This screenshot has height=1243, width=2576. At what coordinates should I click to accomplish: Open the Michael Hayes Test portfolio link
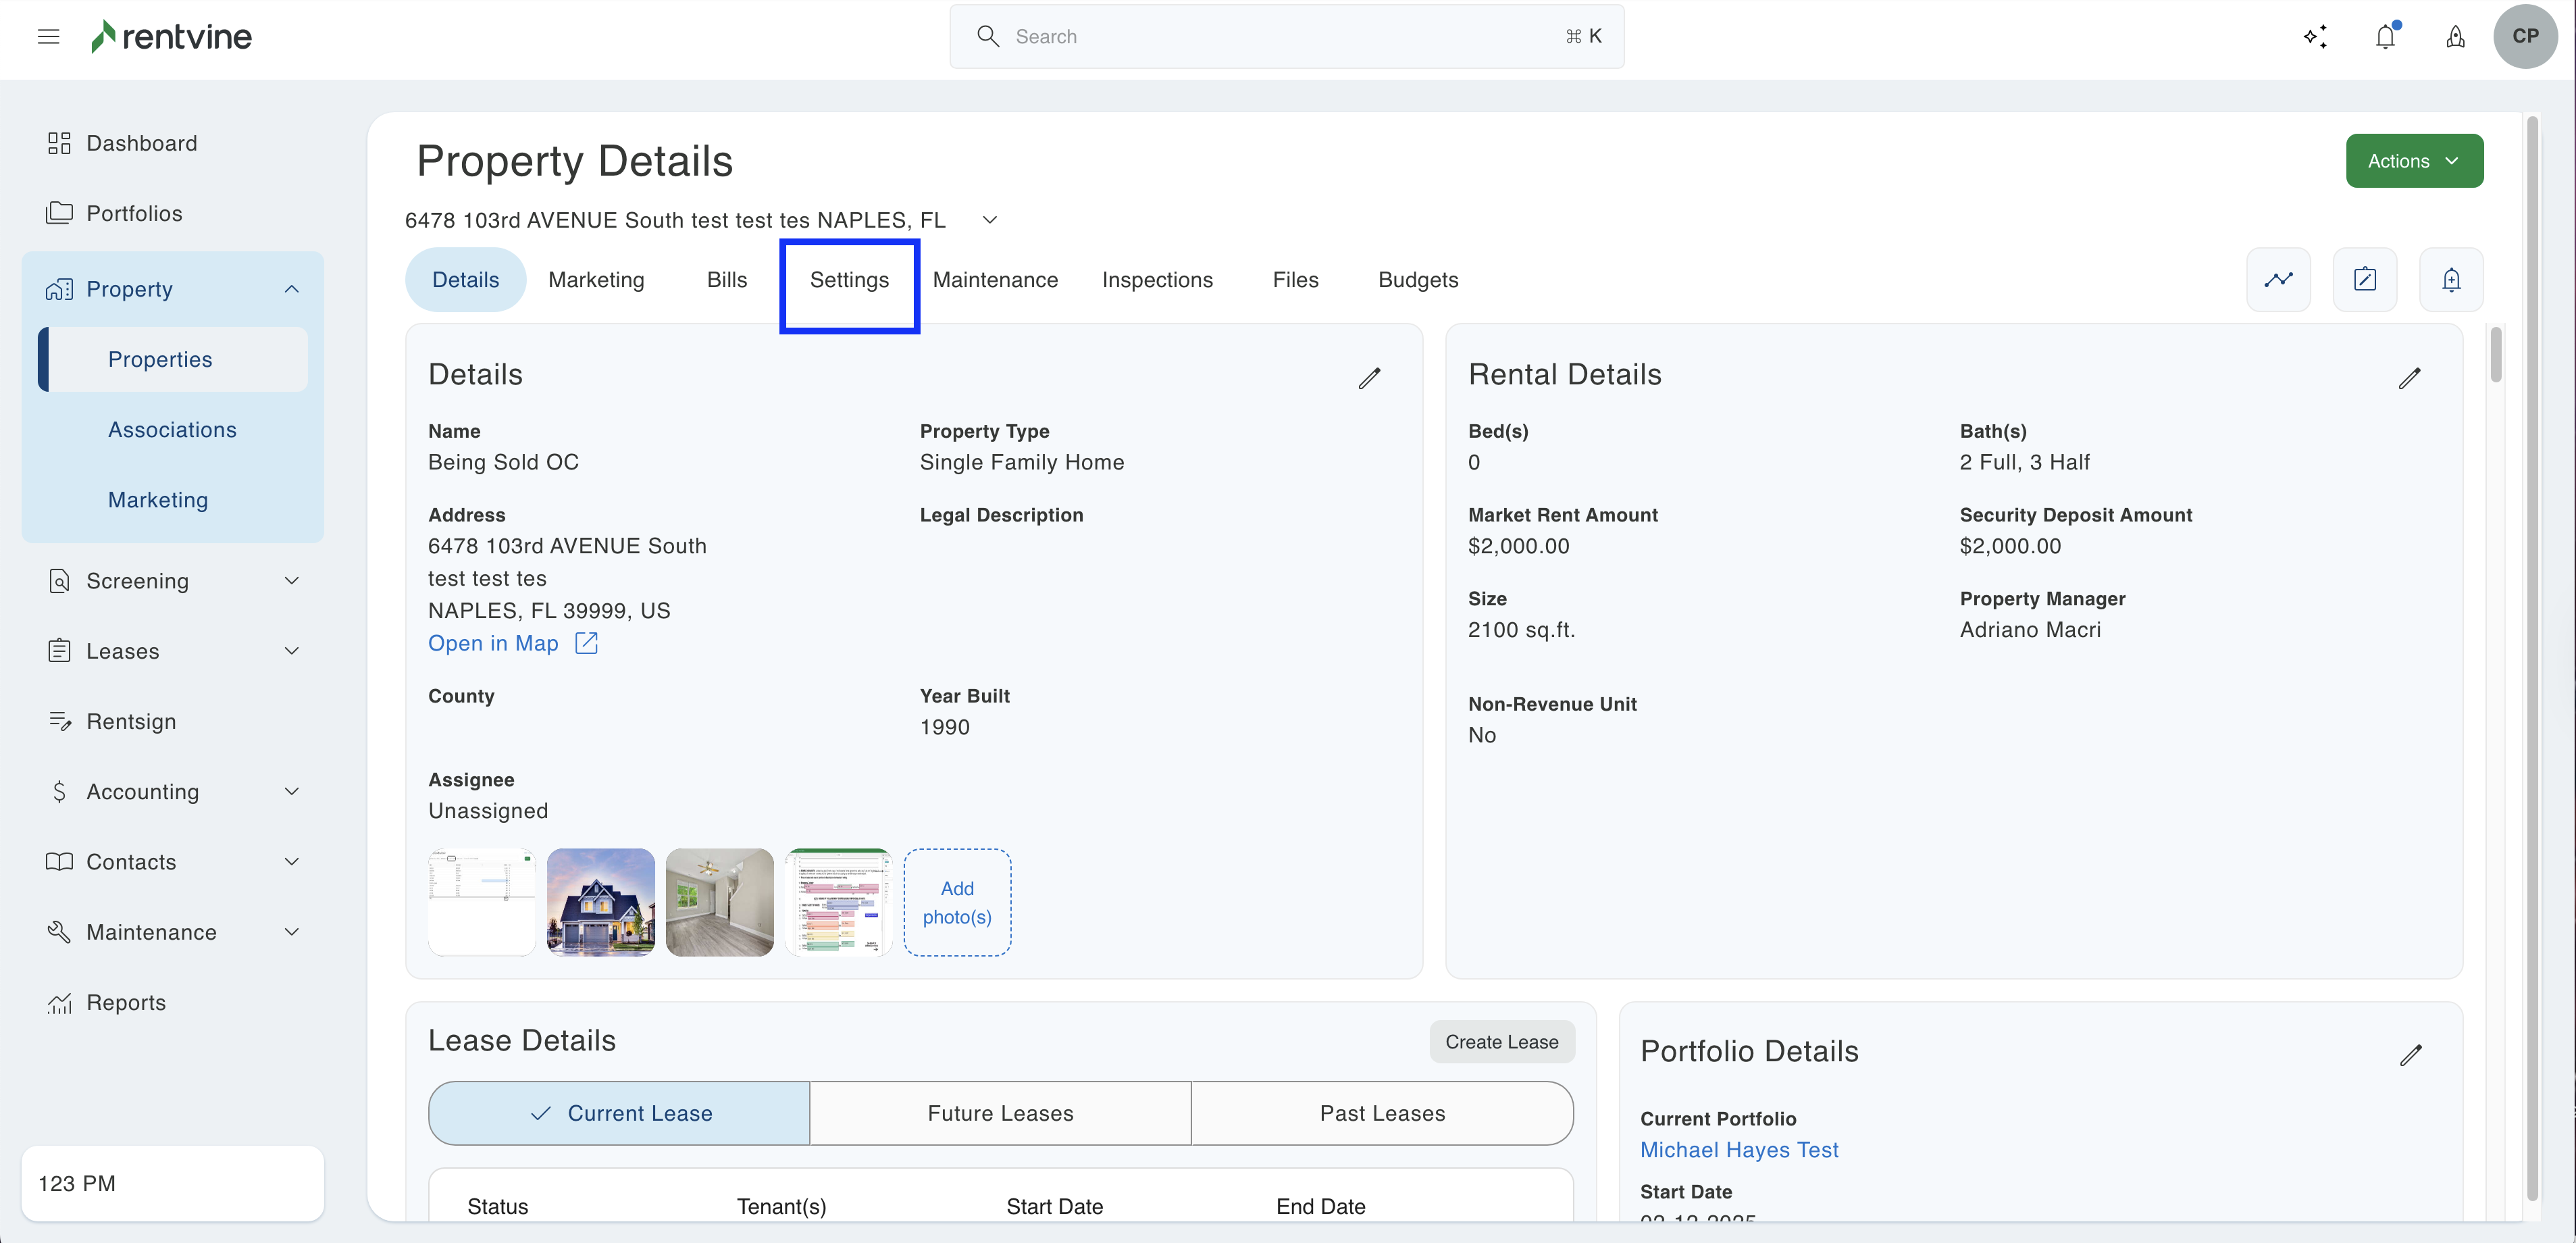[x=1739, y=1150]
